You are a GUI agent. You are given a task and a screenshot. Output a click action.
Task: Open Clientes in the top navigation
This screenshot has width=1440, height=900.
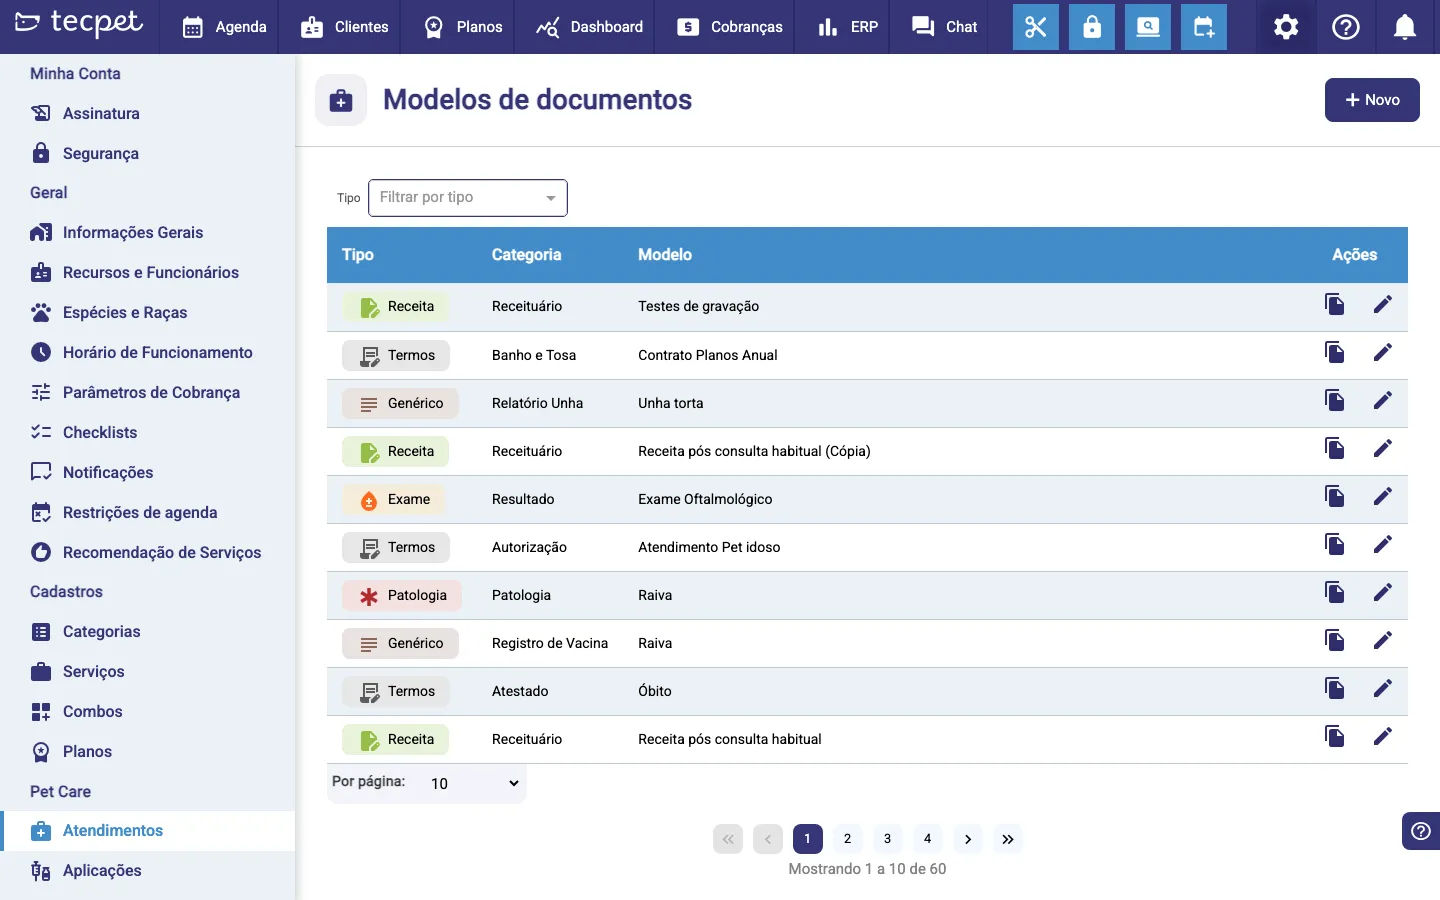coord(345,27)
